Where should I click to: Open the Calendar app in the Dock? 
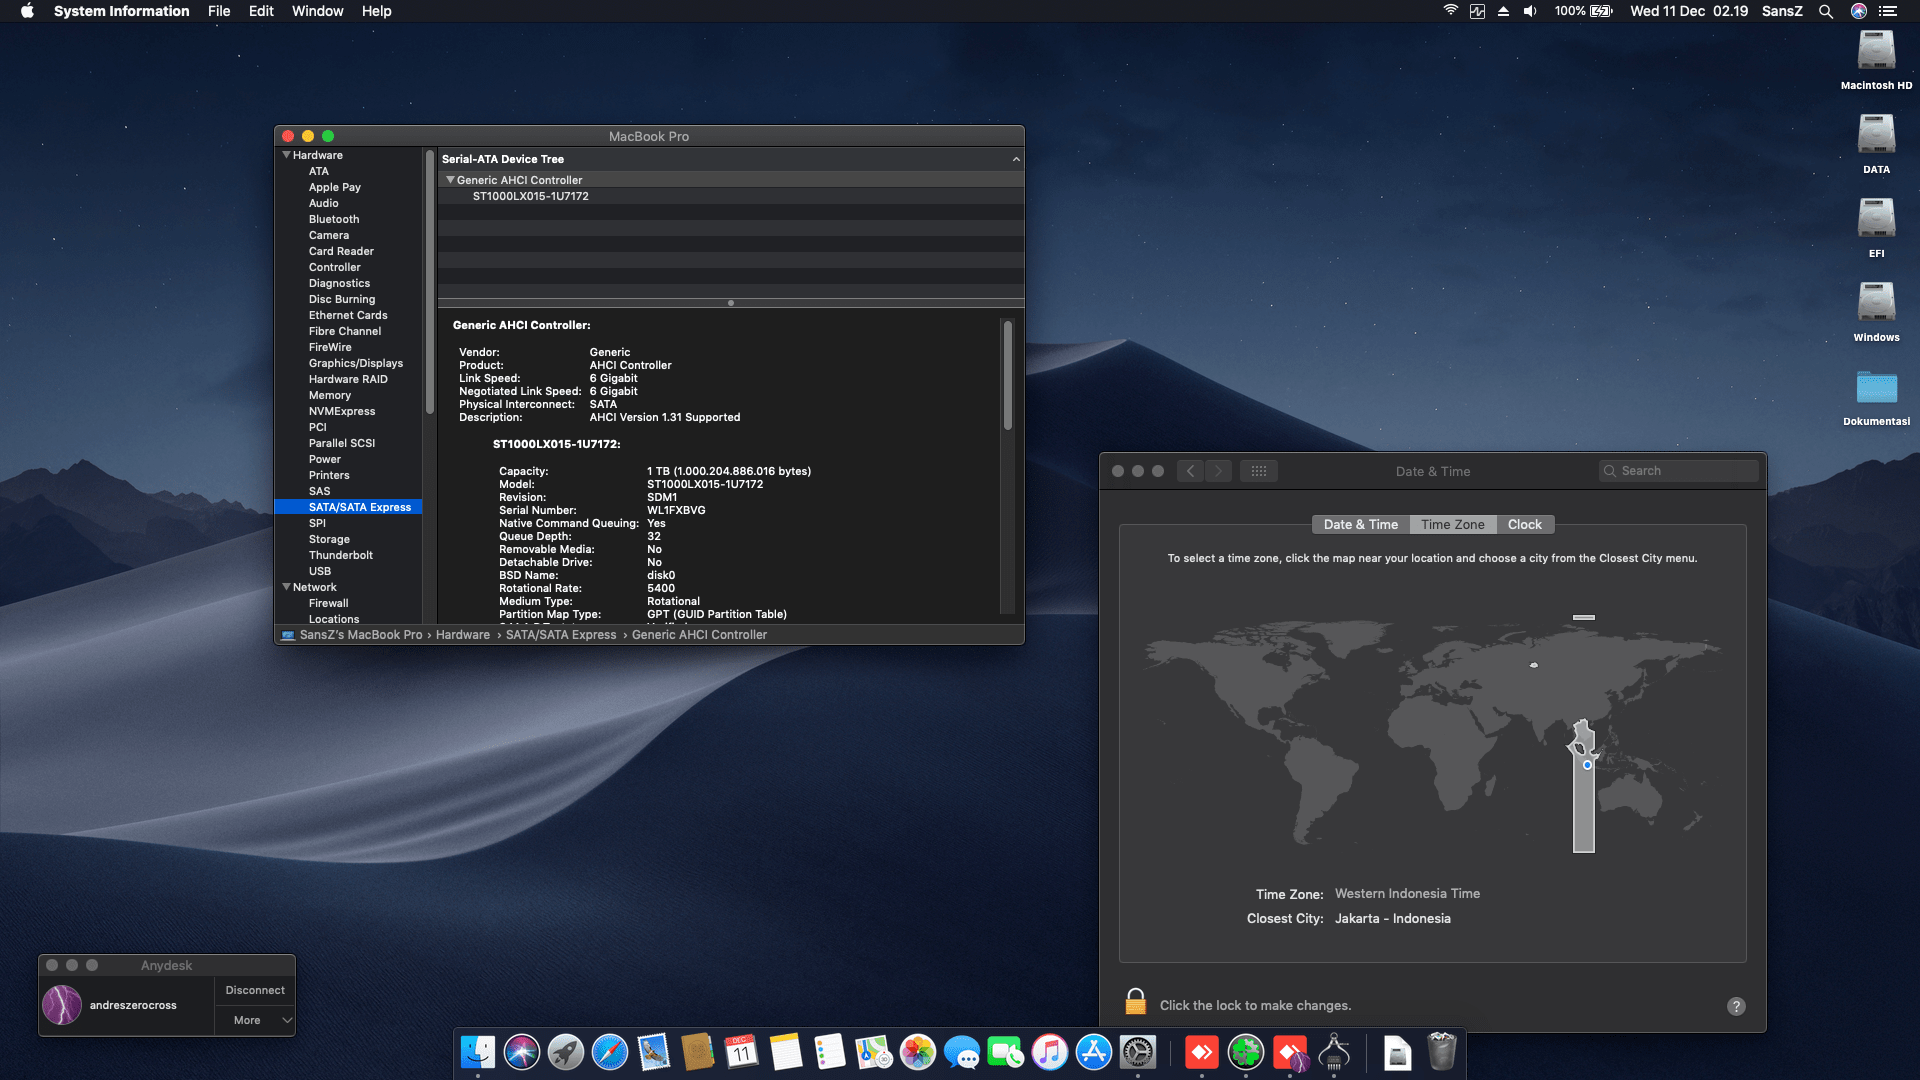(741, 1052)
